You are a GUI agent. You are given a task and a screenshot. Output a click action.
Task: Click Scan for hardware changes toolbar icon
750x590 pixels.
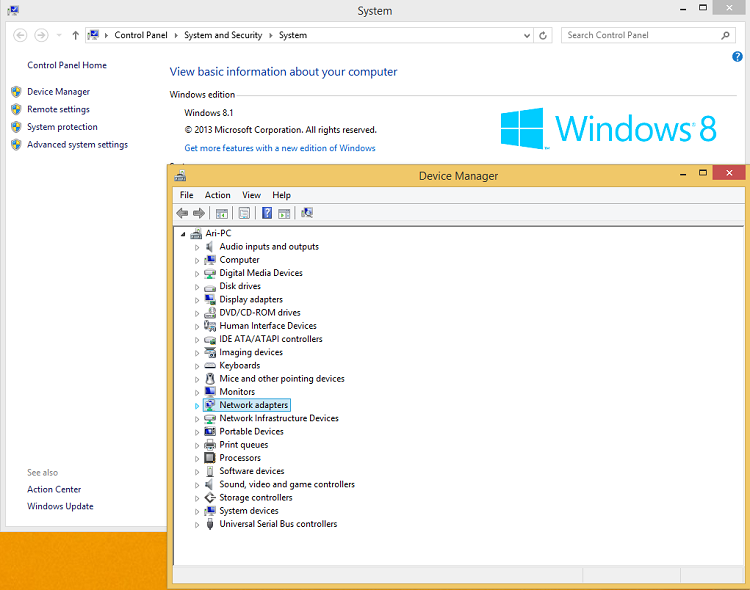307,213
